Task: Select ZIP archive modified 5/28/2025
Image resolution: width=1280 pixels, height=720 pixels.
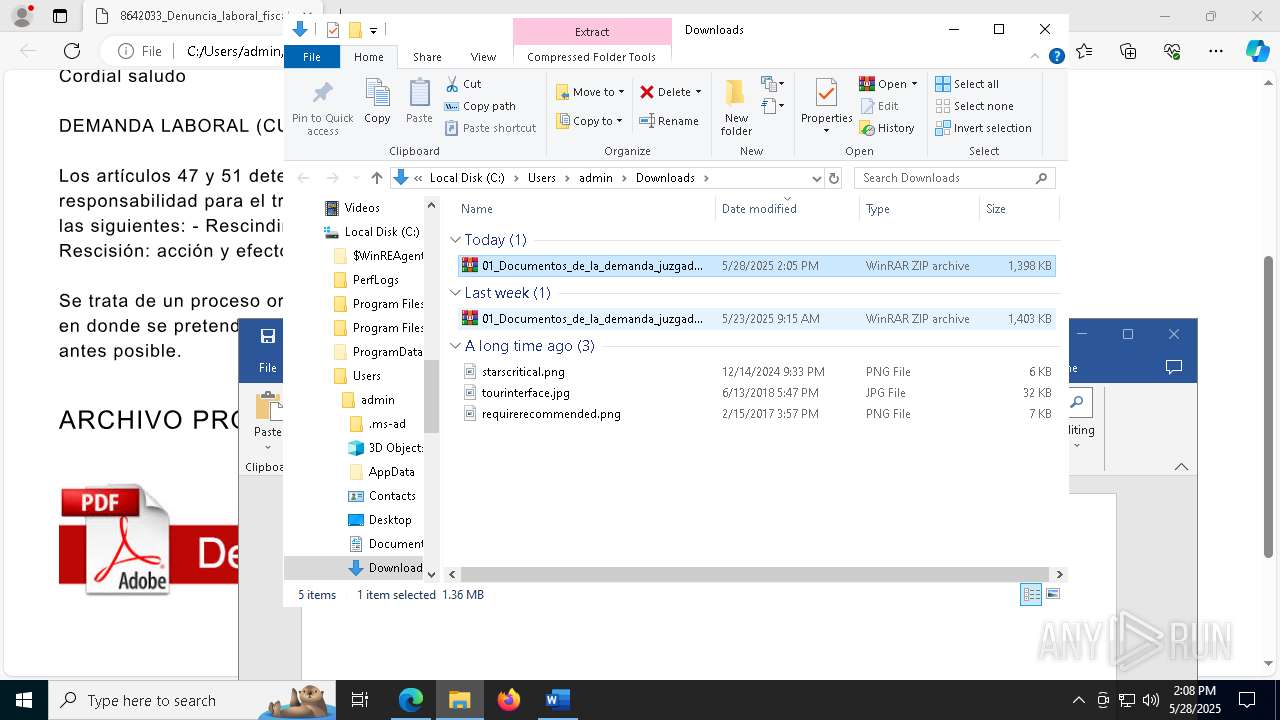Action: pyautogui.click(x=756, y=266)
